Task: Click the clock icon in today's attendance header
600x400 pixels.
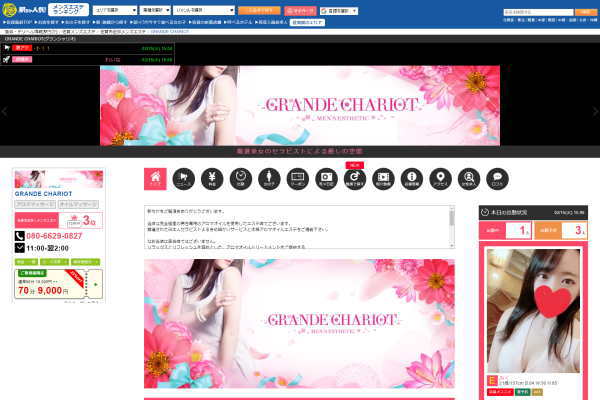Action: coord(485,212)
